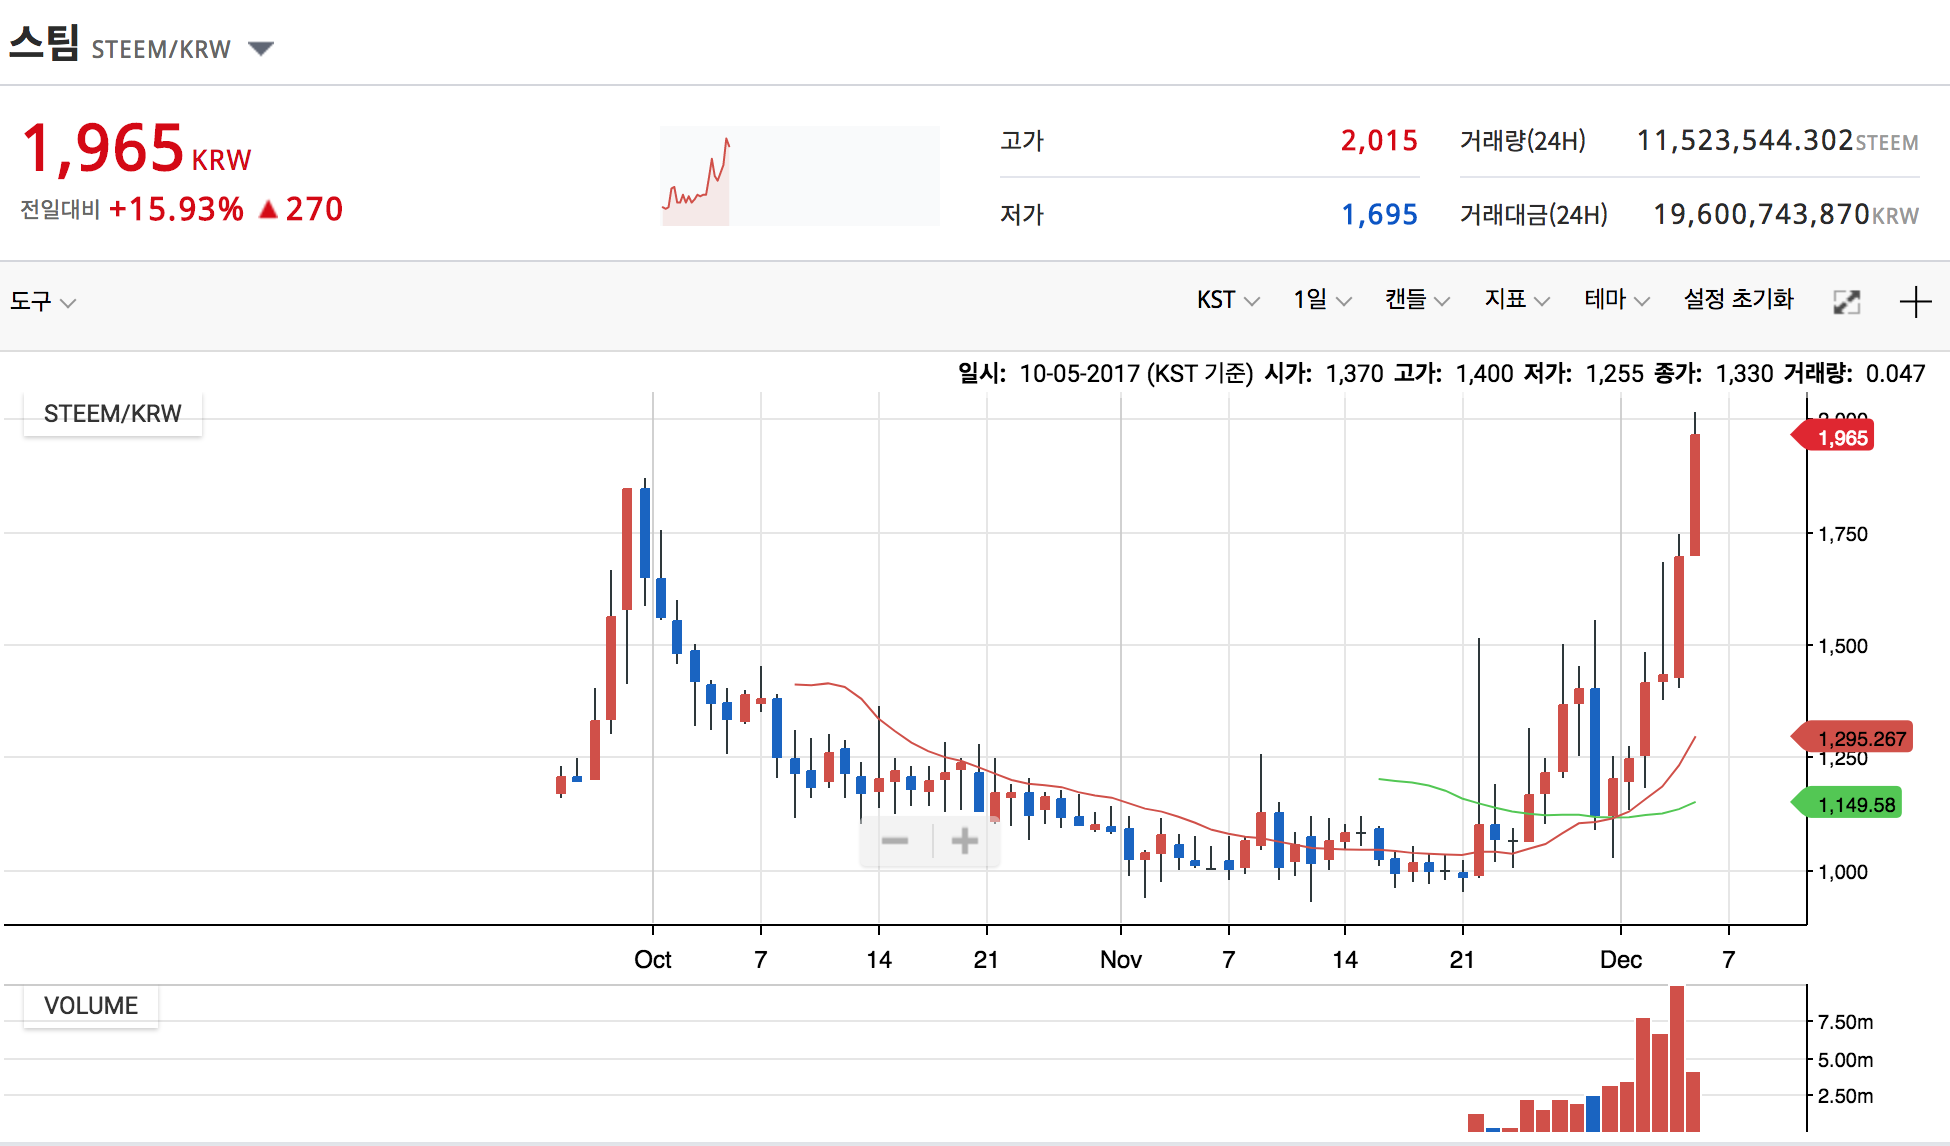Click the 거래량 0.047 volume readout
The image size is (1950, 1146).
click(x=1855, y=374)
